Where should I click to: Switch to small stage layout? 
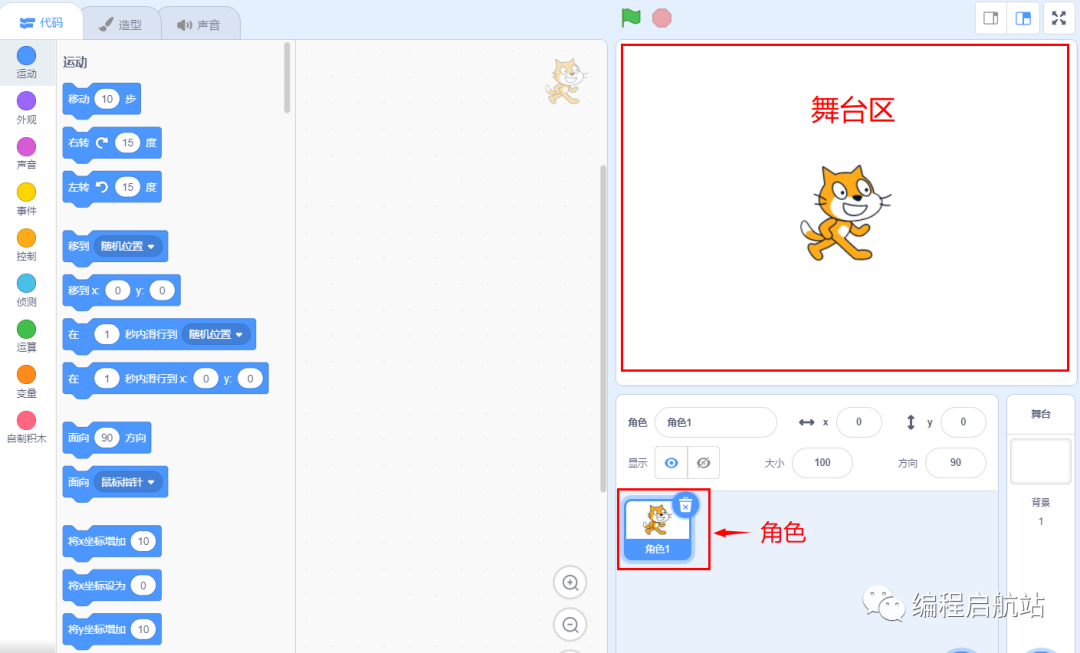990,19
